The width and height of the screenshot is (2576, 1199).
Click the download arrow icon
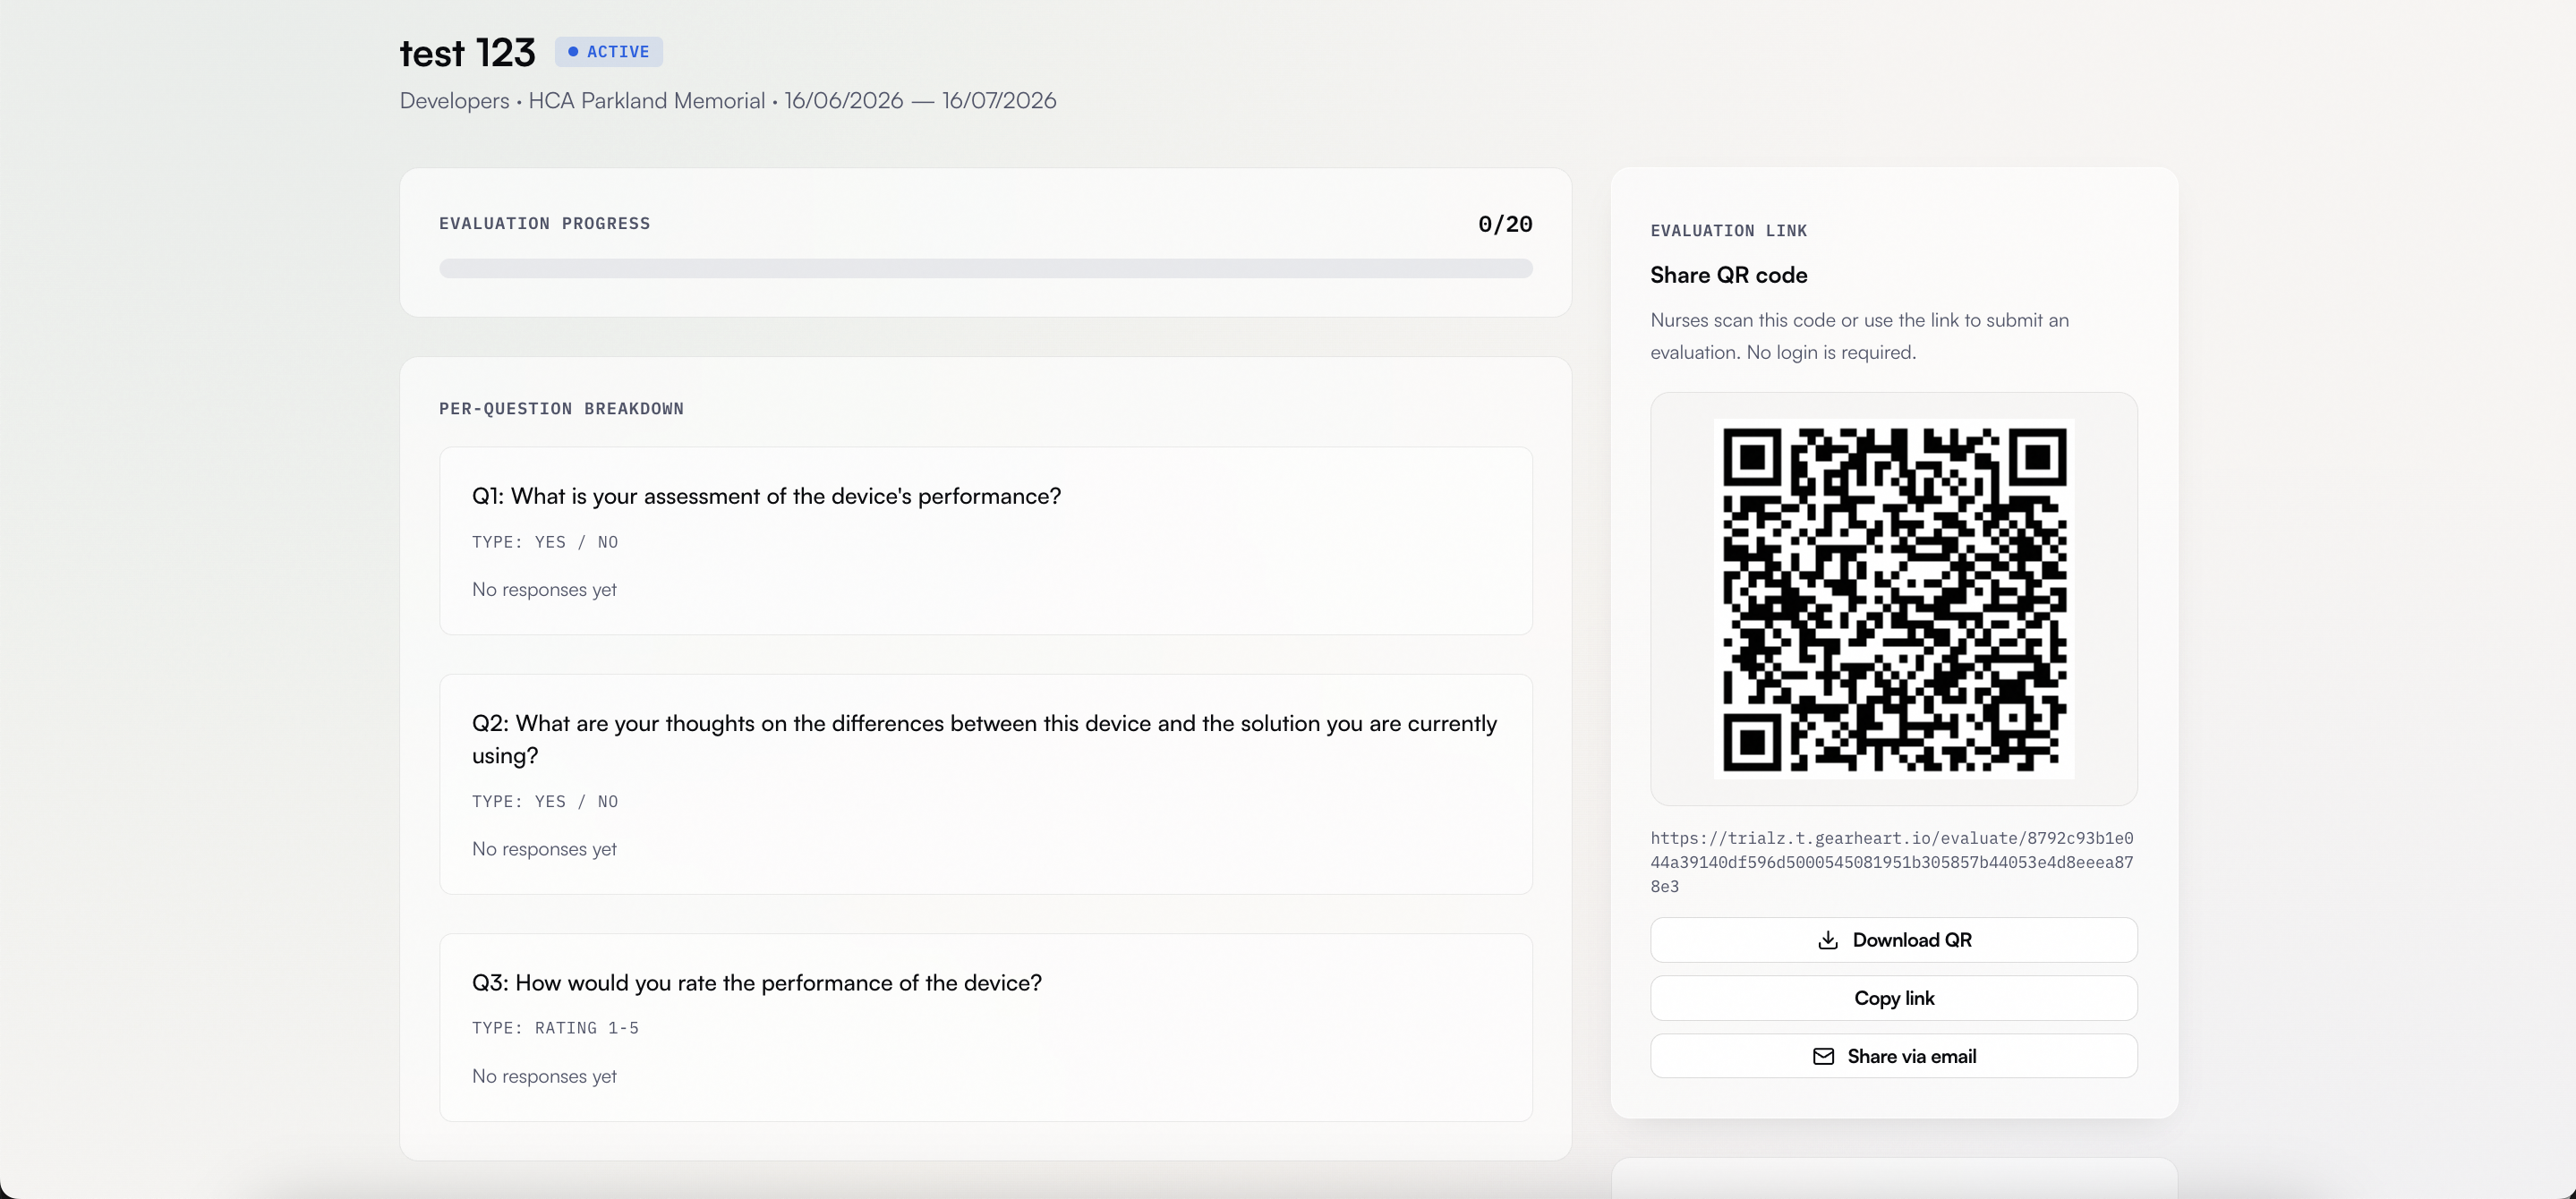click(x=1827, y=940)
